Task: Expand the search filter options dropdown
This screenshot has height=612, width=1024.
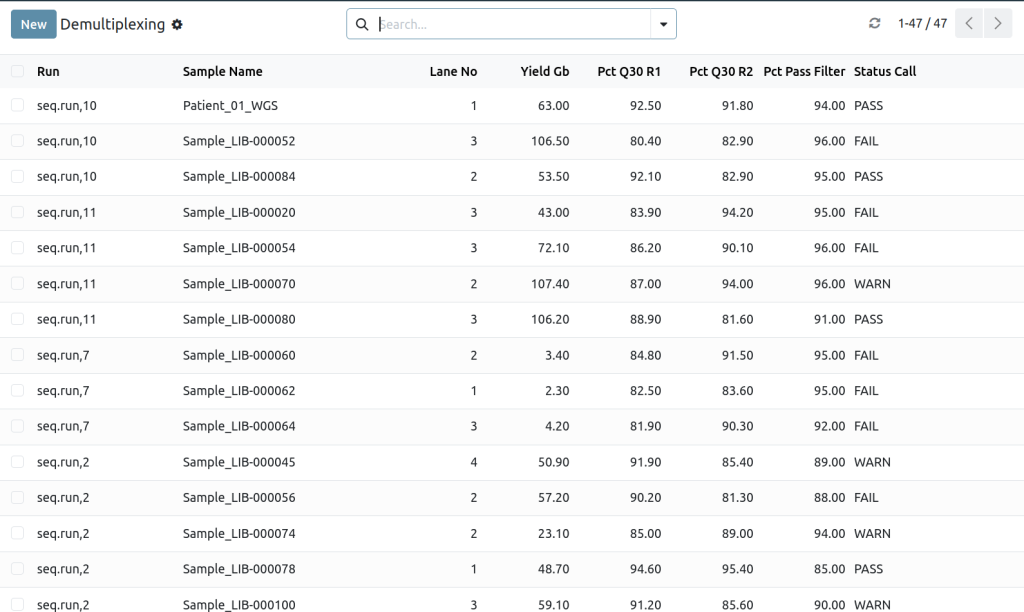Action: pos(661,23)
